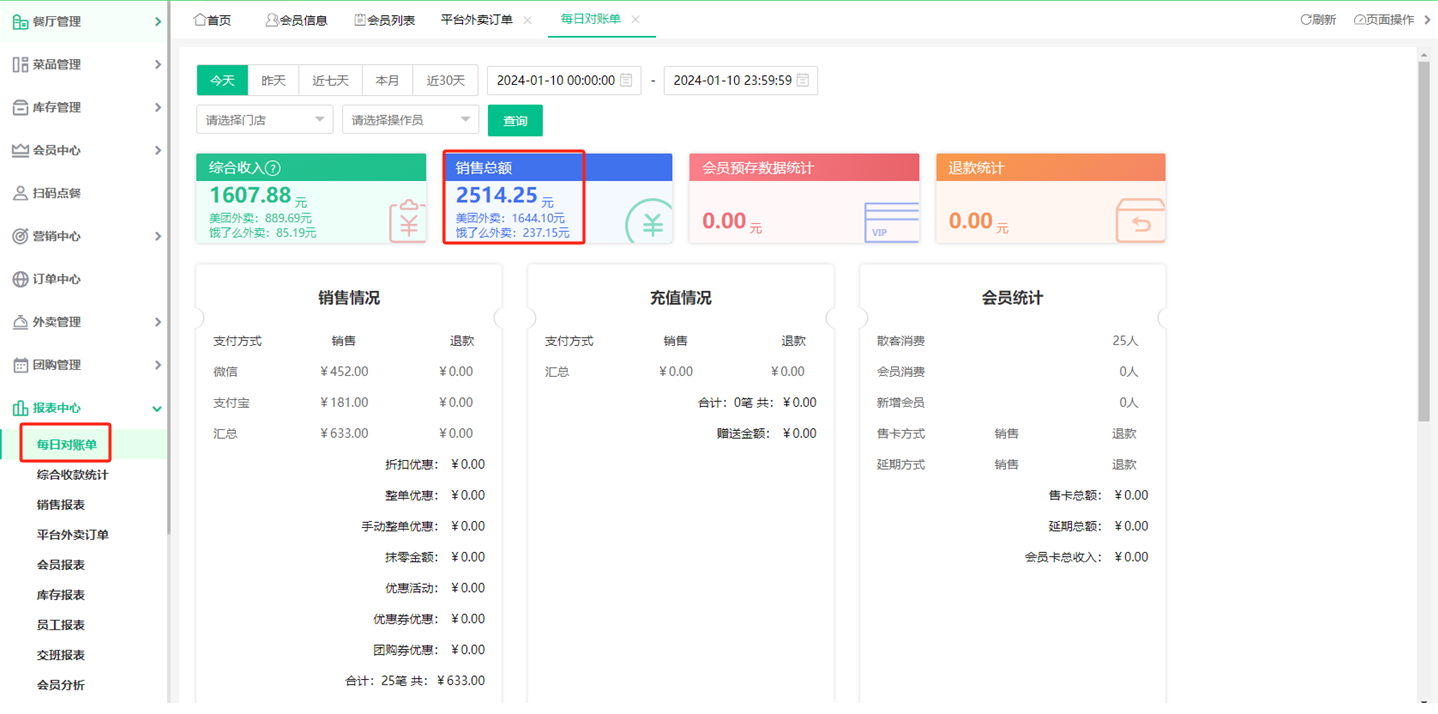Select the 近30天 date filter

(445, 80)
